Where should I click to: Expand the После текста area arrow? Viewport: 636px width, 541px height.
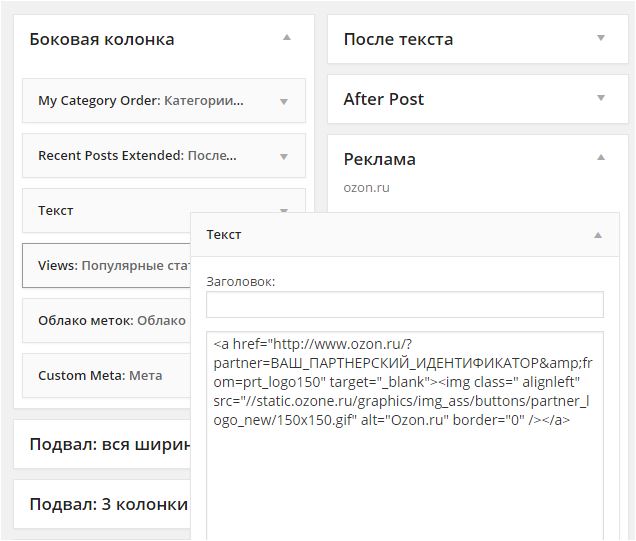tap(601, 38)
